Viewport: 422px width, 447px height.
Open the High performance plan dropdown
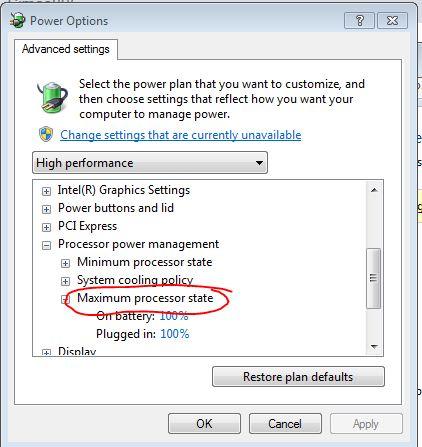[150, 163]
